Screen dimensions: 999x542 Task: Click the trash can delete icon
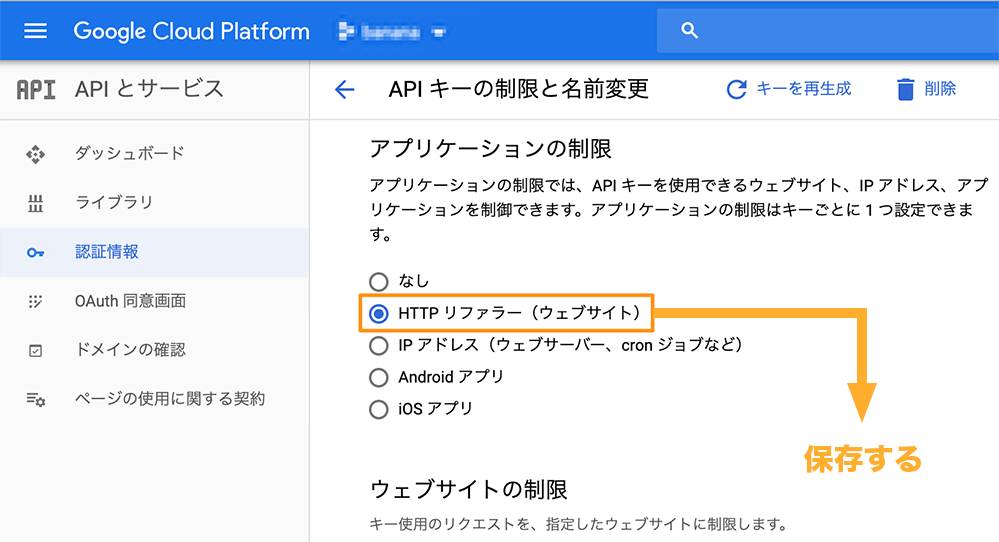(905, 89)
